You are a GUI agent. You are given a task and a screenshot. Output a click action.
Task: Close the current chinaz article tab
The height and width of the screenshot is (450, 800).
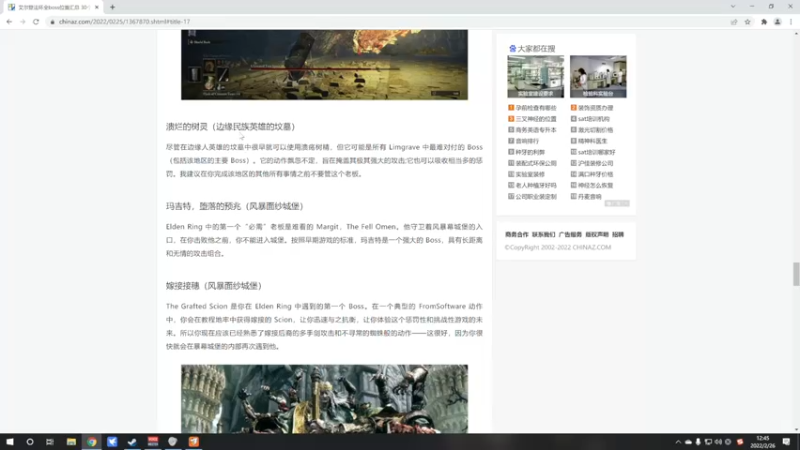(x=96, y=7)
